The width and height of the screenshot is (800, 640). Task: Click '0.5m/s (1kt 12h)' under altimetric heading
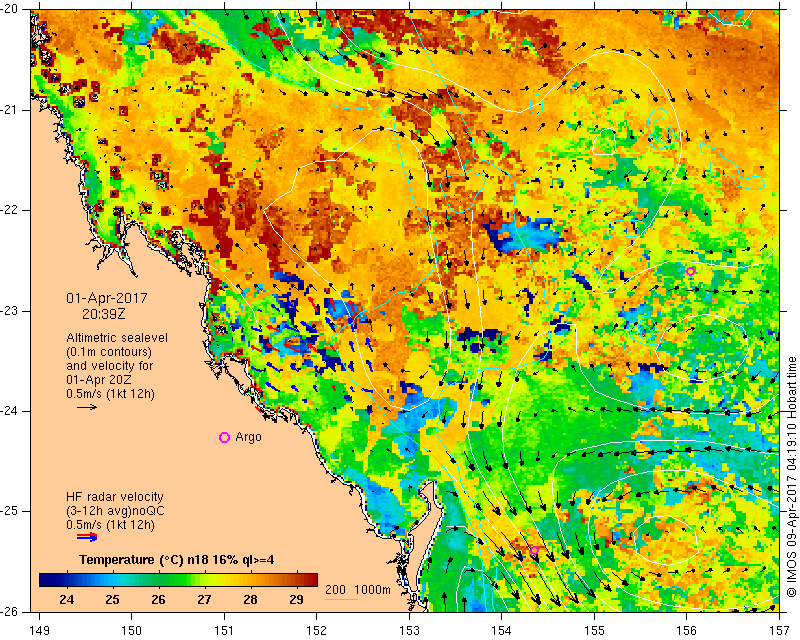pyautogui.click(x=110, y=393)
